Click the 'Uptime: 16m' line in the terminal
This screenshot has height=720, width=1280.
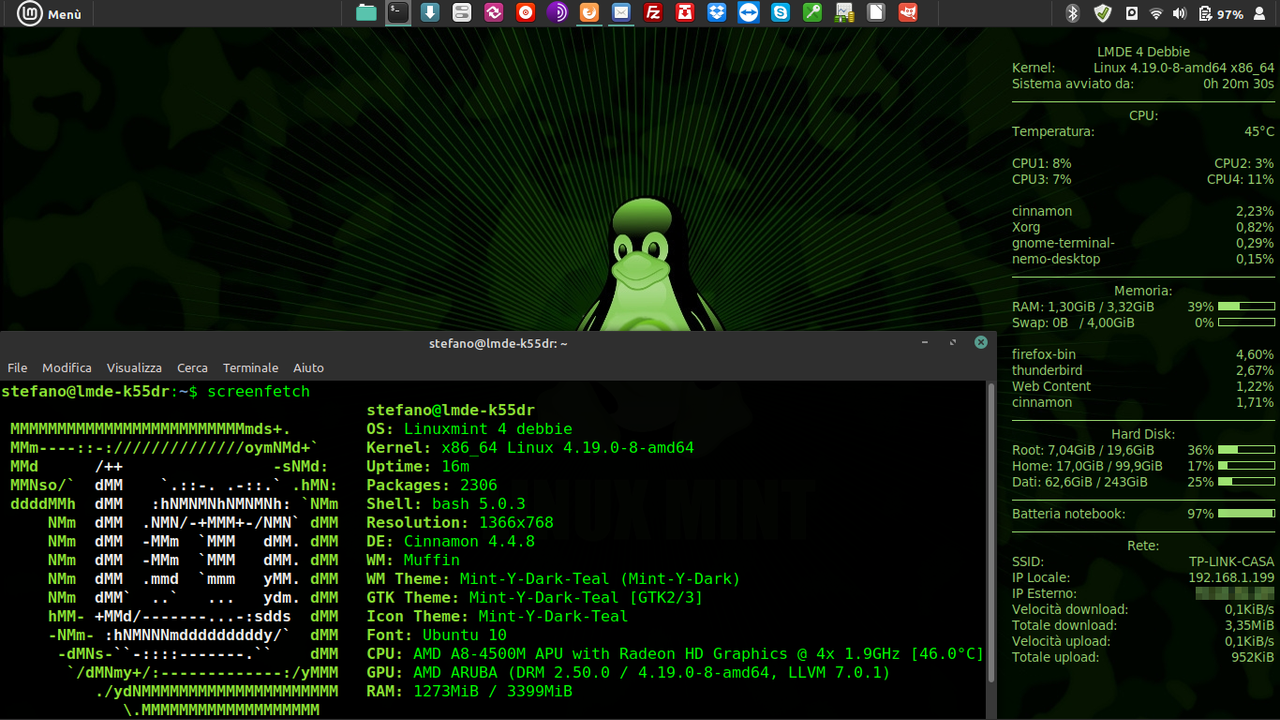pyautogui.click(x=418, y=466)
